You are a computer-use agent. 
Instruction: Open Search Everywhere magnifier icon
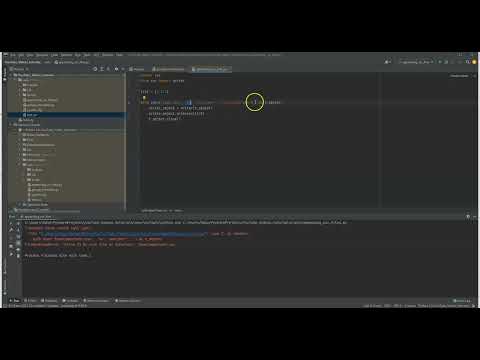pyautogui.click(x=468, y=62)
